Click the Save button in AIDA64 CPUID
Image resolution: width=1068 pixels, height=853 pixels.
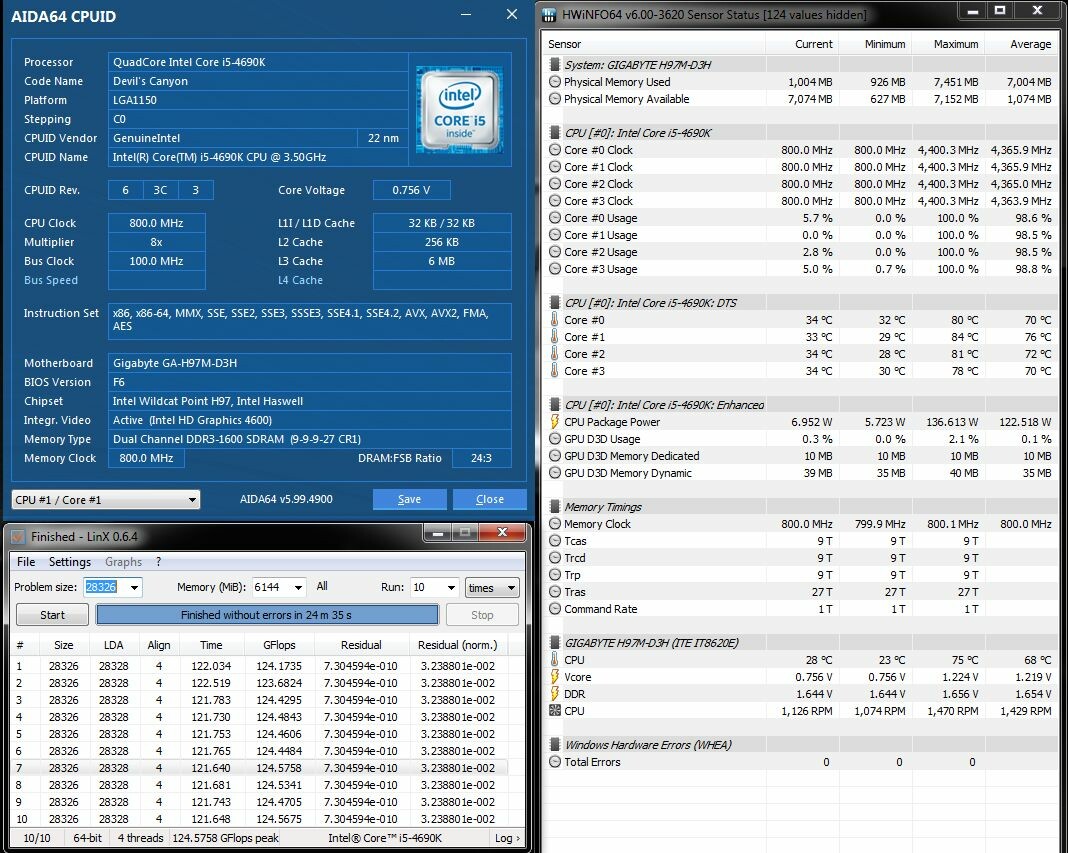point(409,499)
